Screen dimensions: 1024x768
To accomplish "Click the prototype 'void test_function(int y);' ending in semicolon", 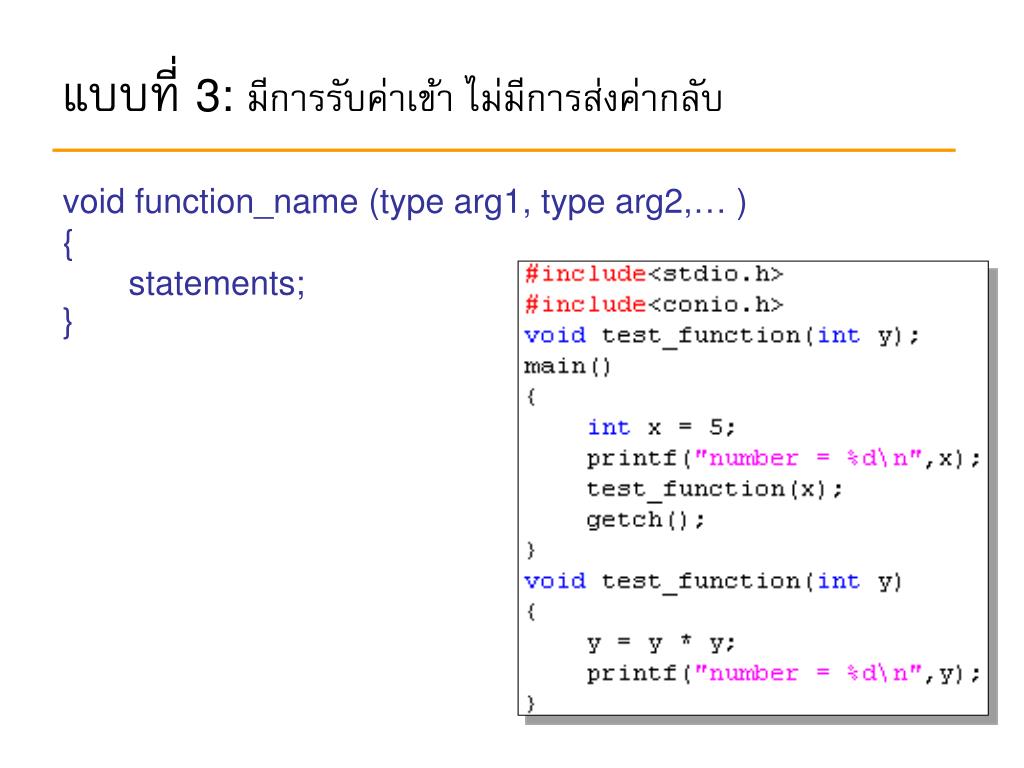I will click(x=722, y=336).
